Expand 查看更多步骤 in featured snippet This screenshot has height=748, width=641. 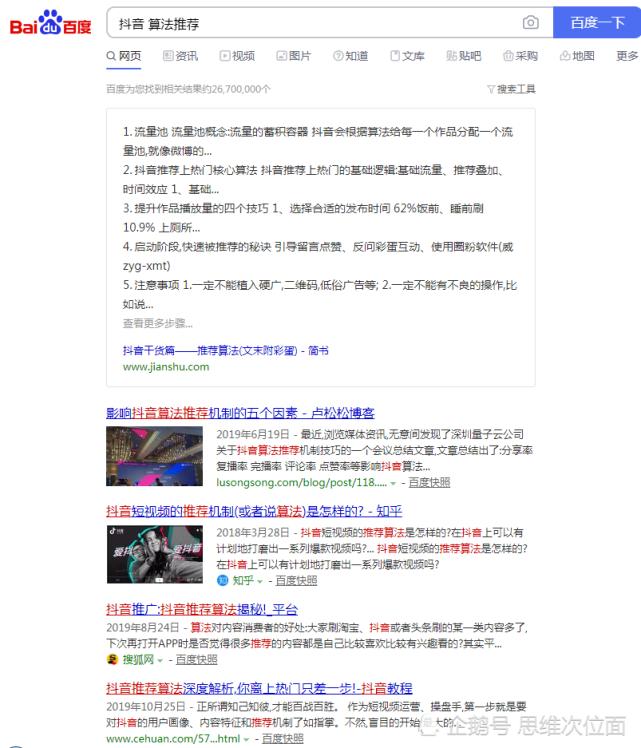coord(158,323)
